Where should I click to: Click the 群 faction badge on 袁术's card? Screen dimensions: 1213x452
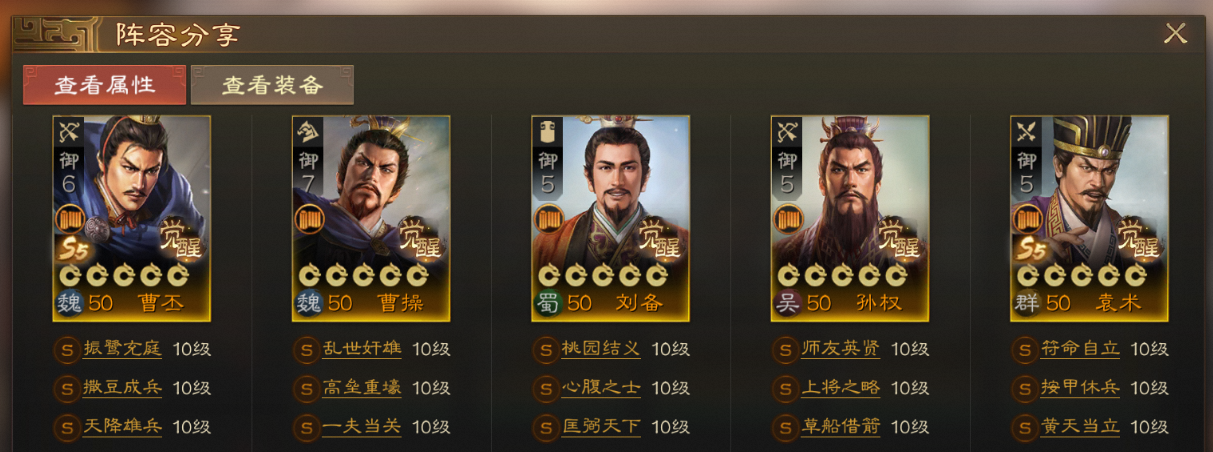click(x=1027, y=303)
